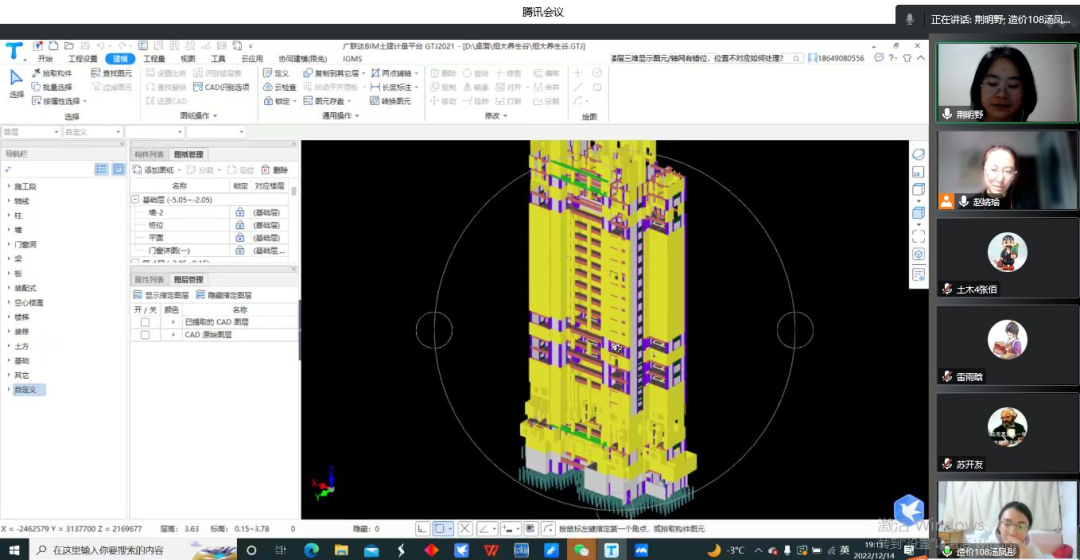This screenshot has width=1080, height=560.
Task: Click the 定义 define tool
Action: click(x=276, y=73)
